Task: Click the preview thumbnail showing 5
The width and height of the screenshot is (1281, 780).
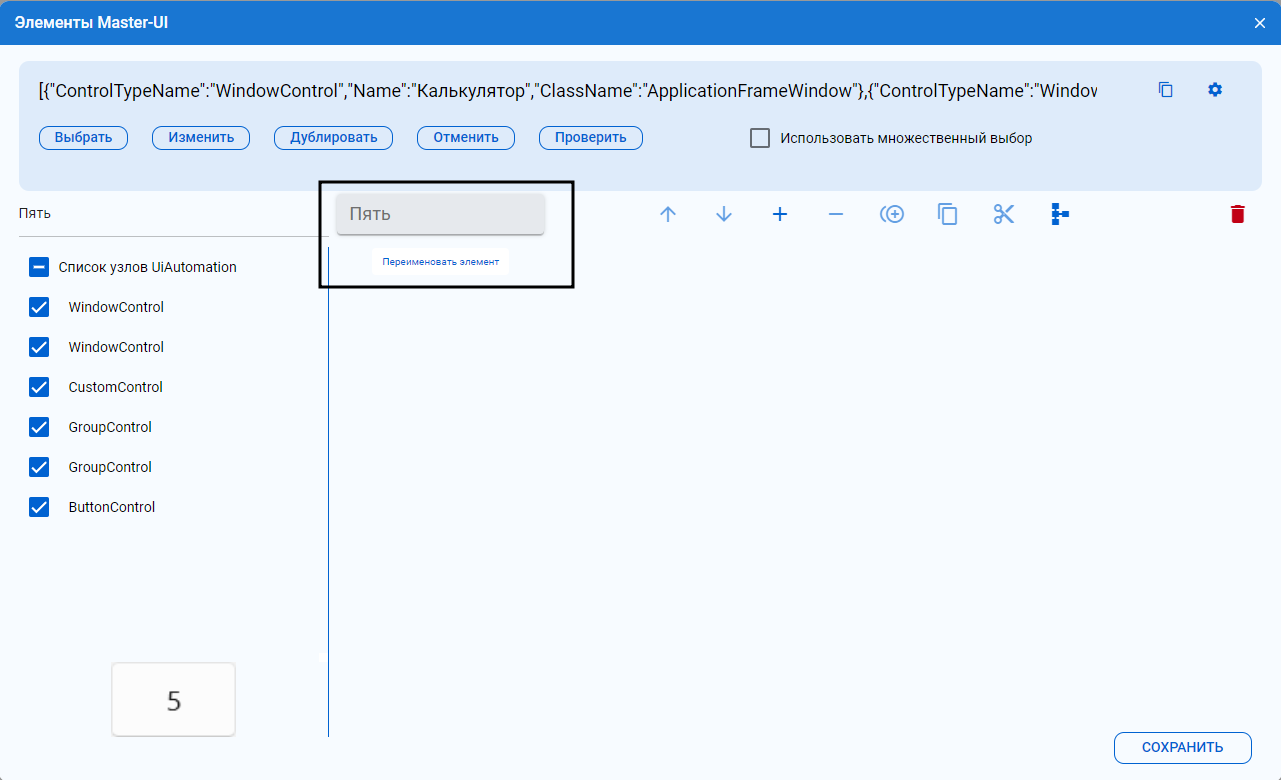Action: [x=174, y=700]
